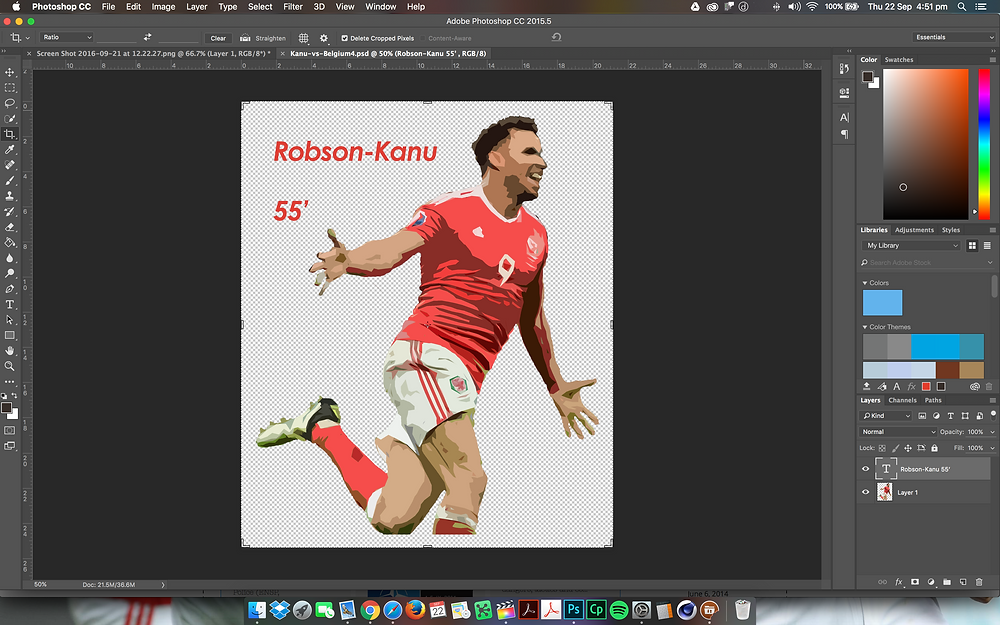Select the Pen tool
The image size is (1000, 625).
[10, 289]
